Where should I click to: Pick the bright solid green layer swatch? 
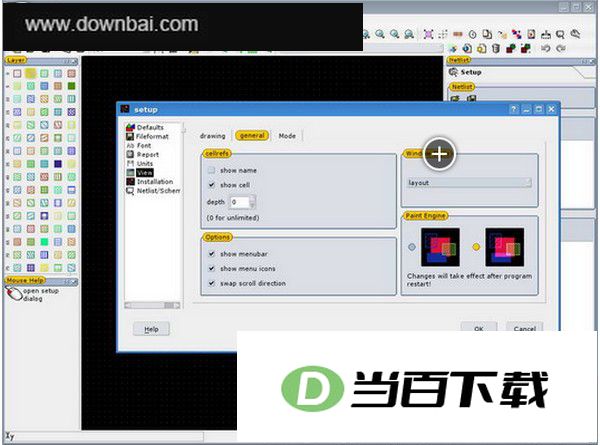point(44,242)
